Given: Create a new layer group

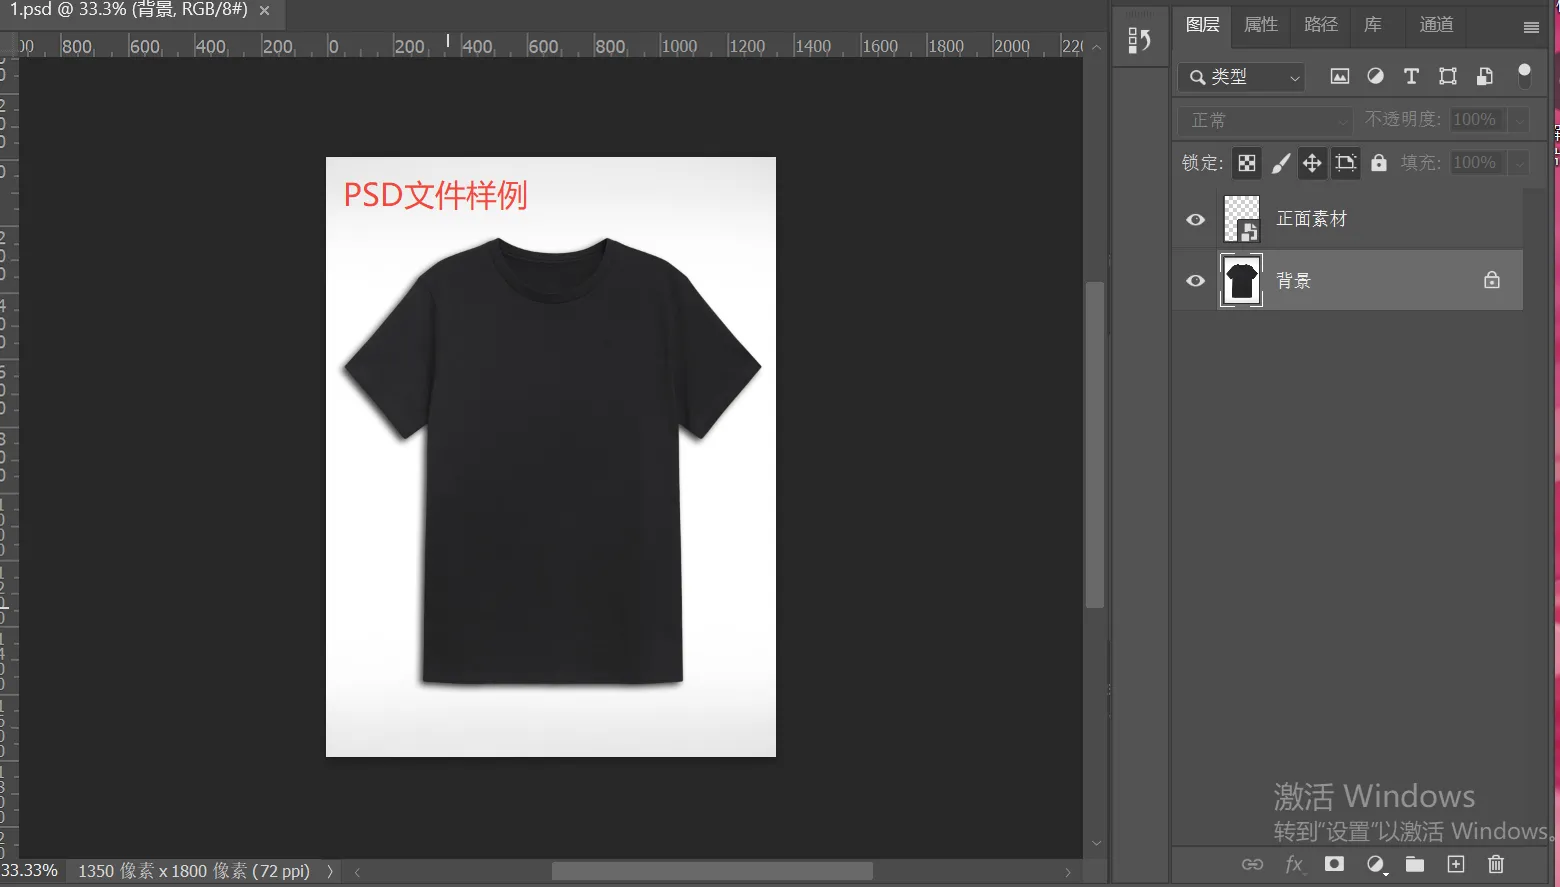Looking at the screenshot, I should tap(1414, 864).
